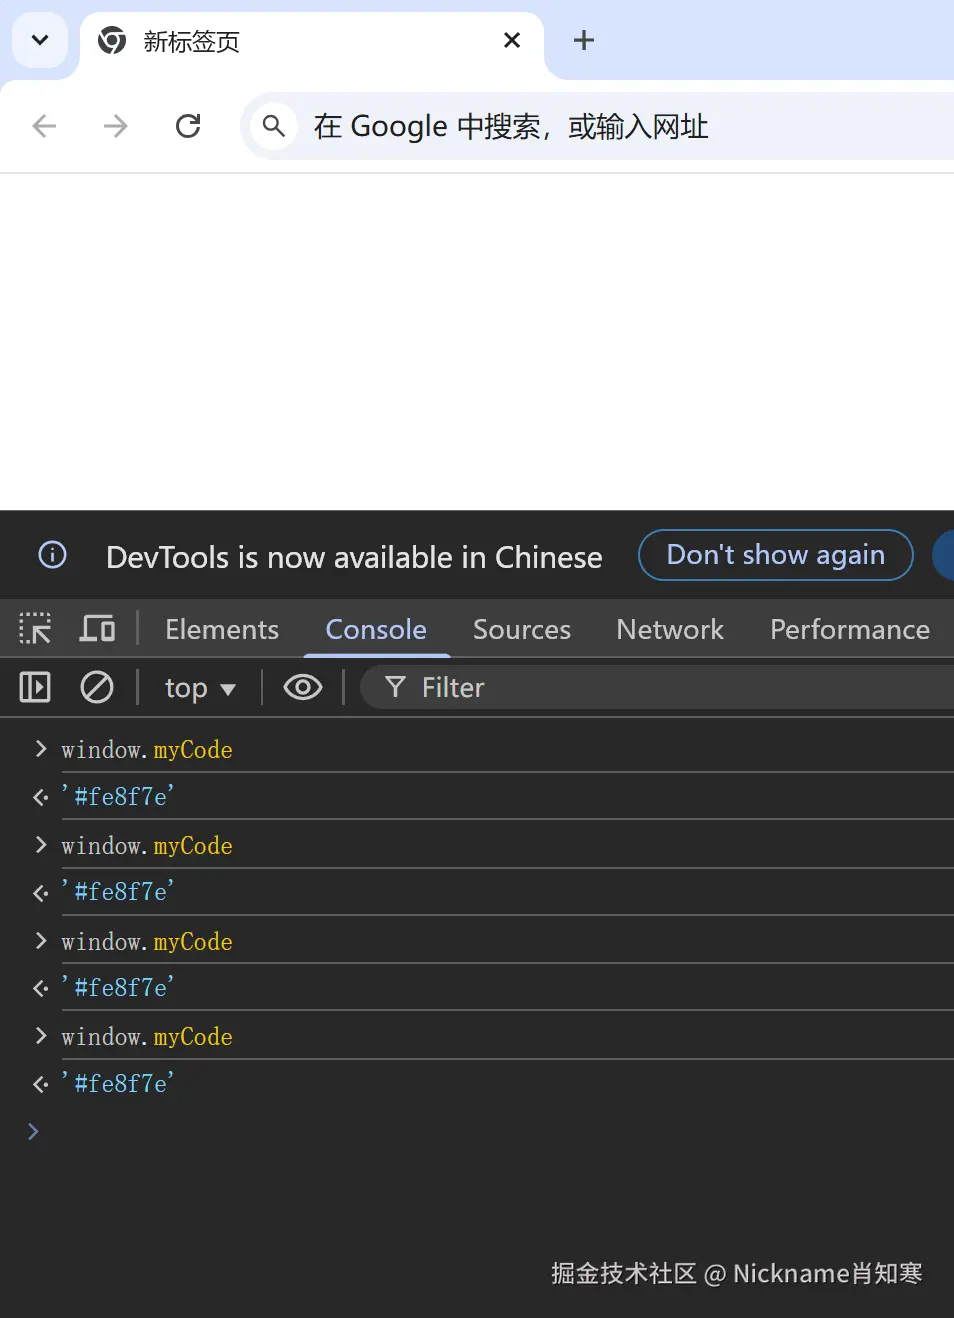Switch to the Elements tab
Viewport: 954px width, 1318px height.
click(222, 629)
